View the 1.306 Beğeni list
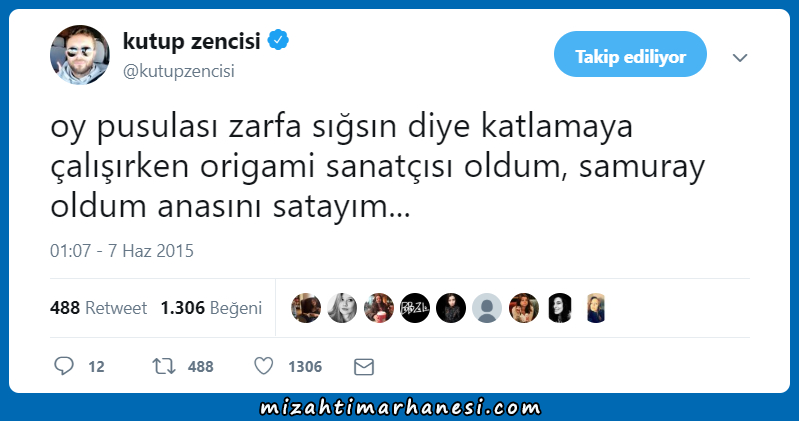This screenshot has height=421, width=799. (211, 308)
